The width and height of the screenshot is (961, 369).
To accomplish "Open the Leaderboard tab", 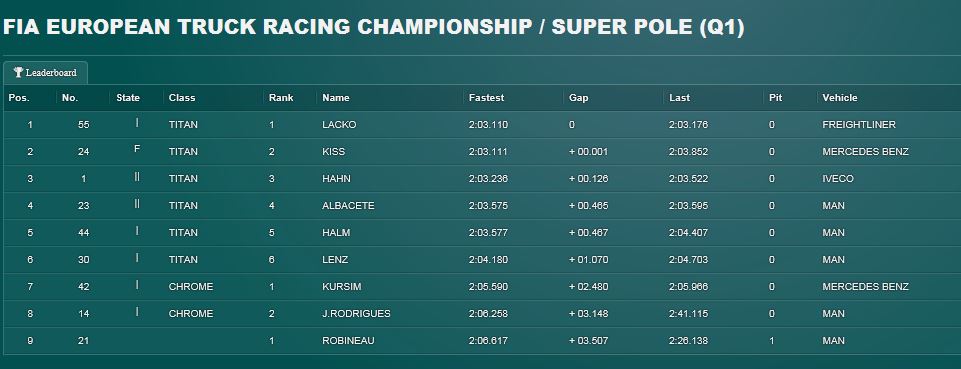I will pyautogui.click(x=45, y=72).
